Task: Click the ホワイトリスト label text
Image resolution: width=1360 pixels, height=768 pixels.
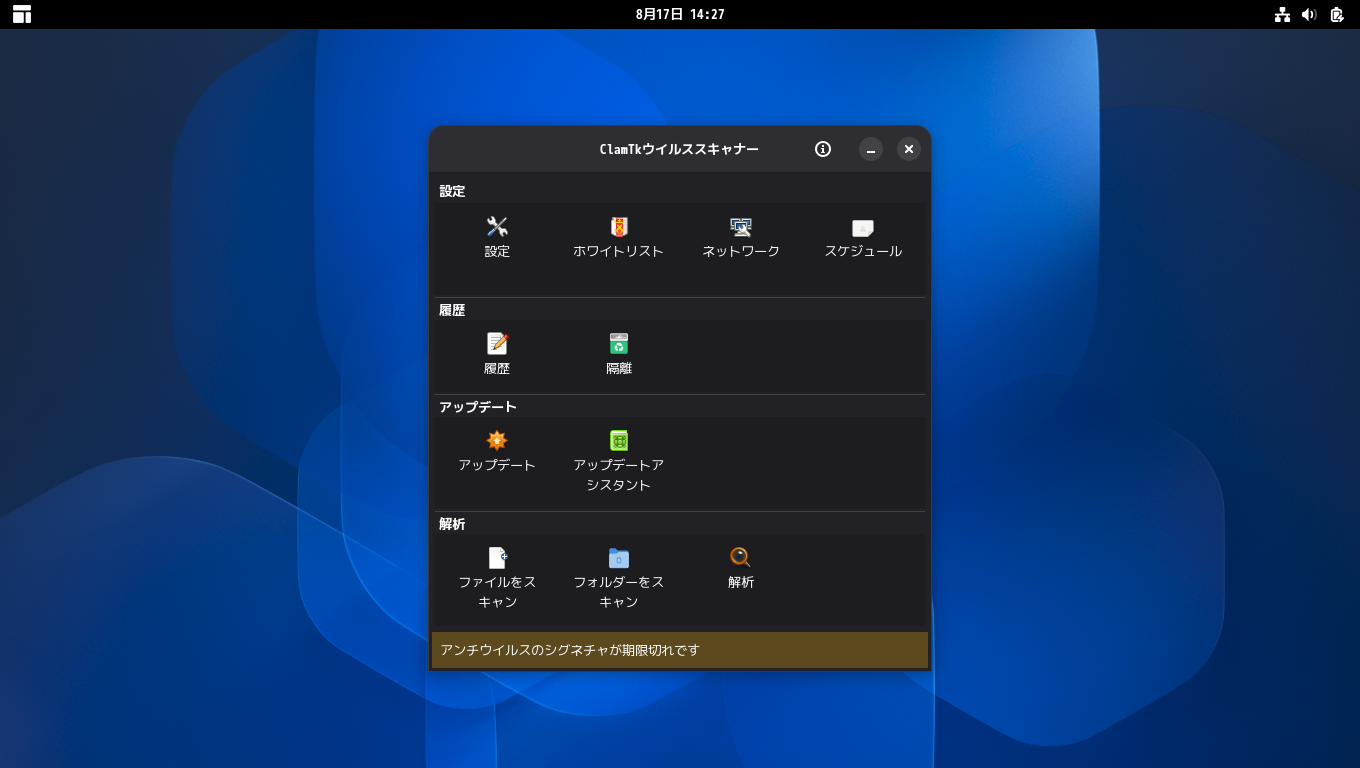Action: pyautogui.click(x=619, y=252)
